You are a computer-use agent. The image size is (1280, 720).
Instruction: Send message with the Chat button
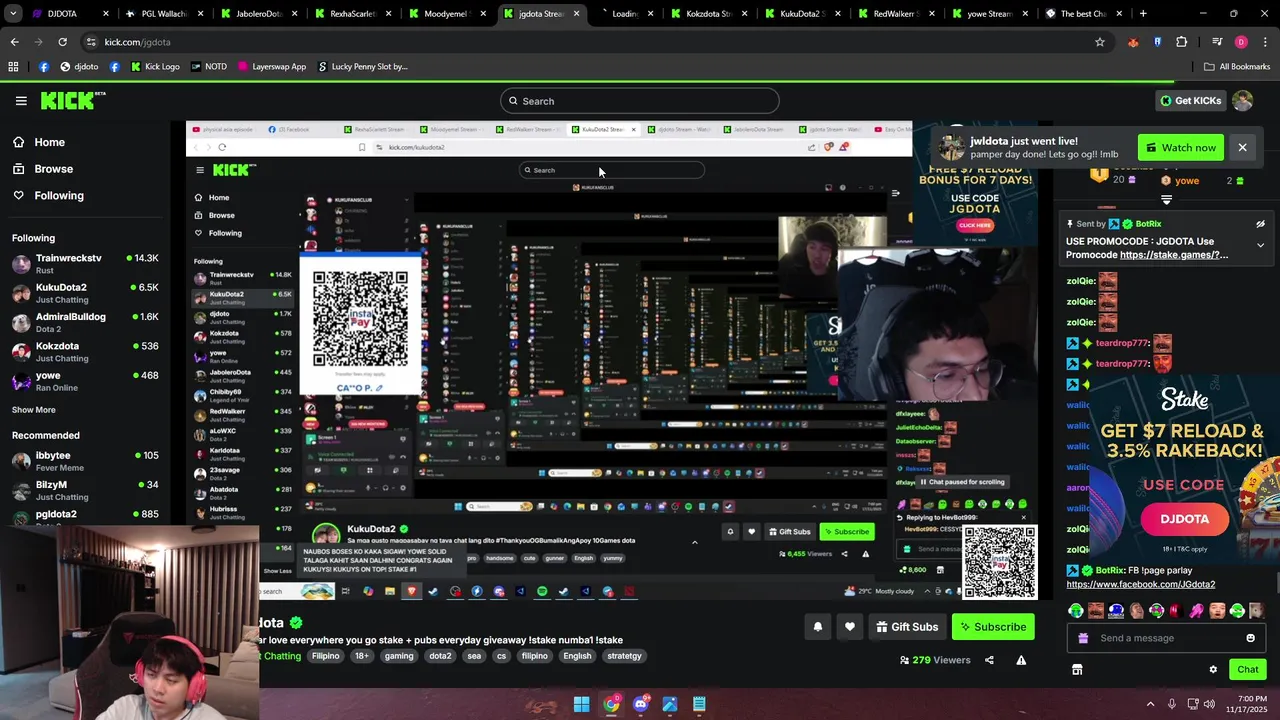click(1247, 669)
